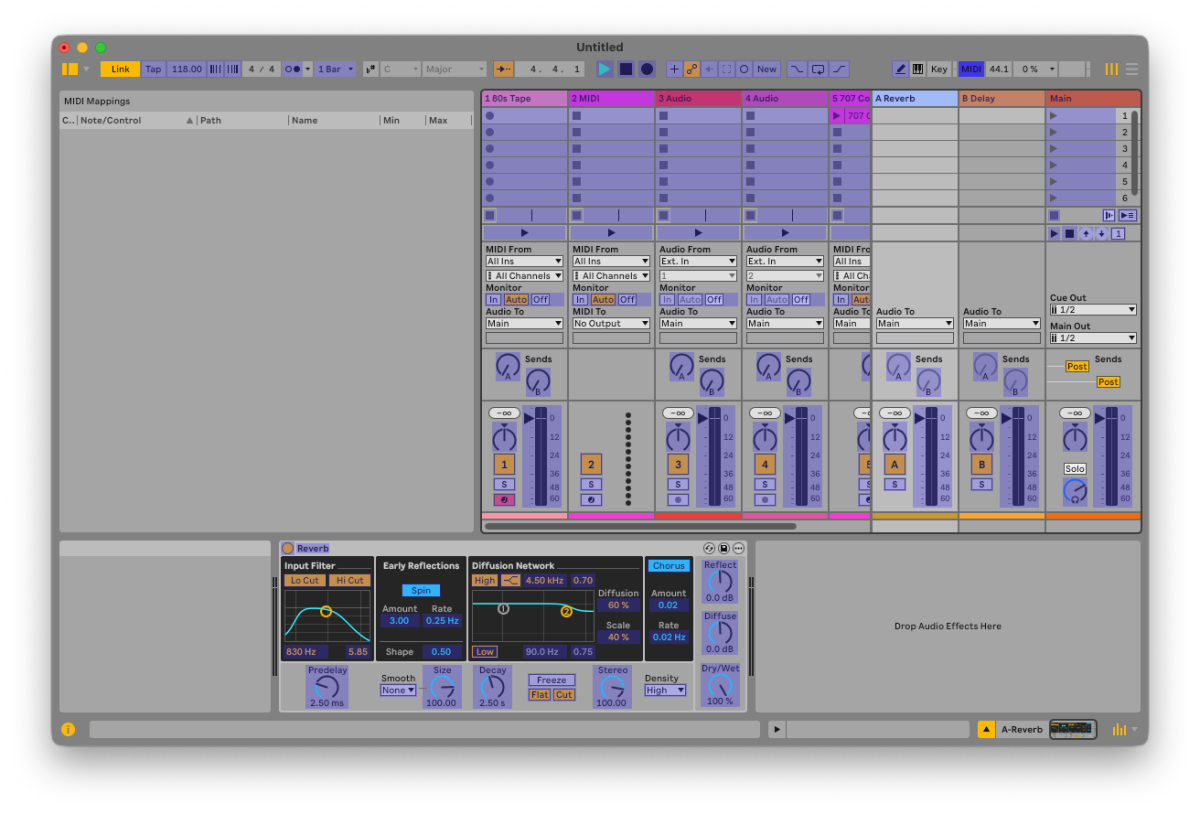This screenshot has height=814, width=1200.
Task: Click the Arrangement Record button
Action: point(647,69)
